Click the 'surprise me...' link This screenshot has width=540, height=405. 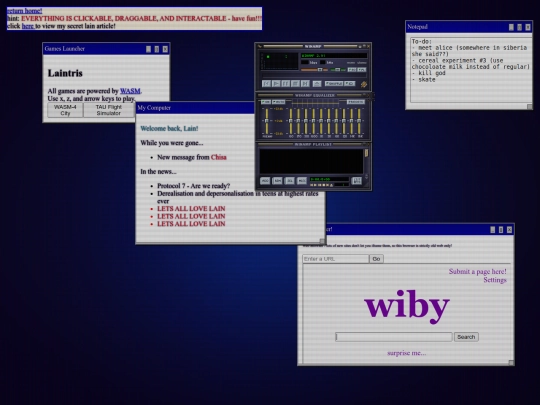pos(407,353)
